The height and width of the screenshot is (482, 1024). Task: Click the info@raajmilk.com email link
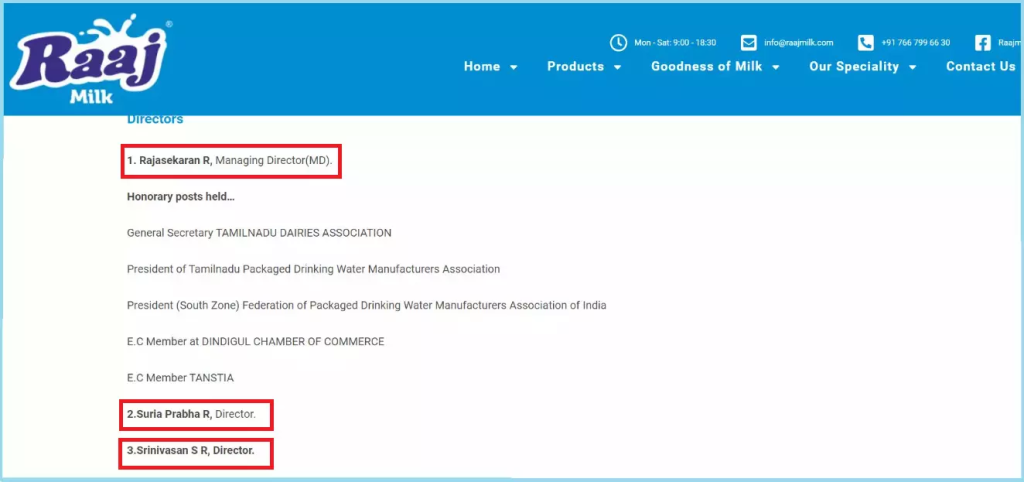[799, 42]
